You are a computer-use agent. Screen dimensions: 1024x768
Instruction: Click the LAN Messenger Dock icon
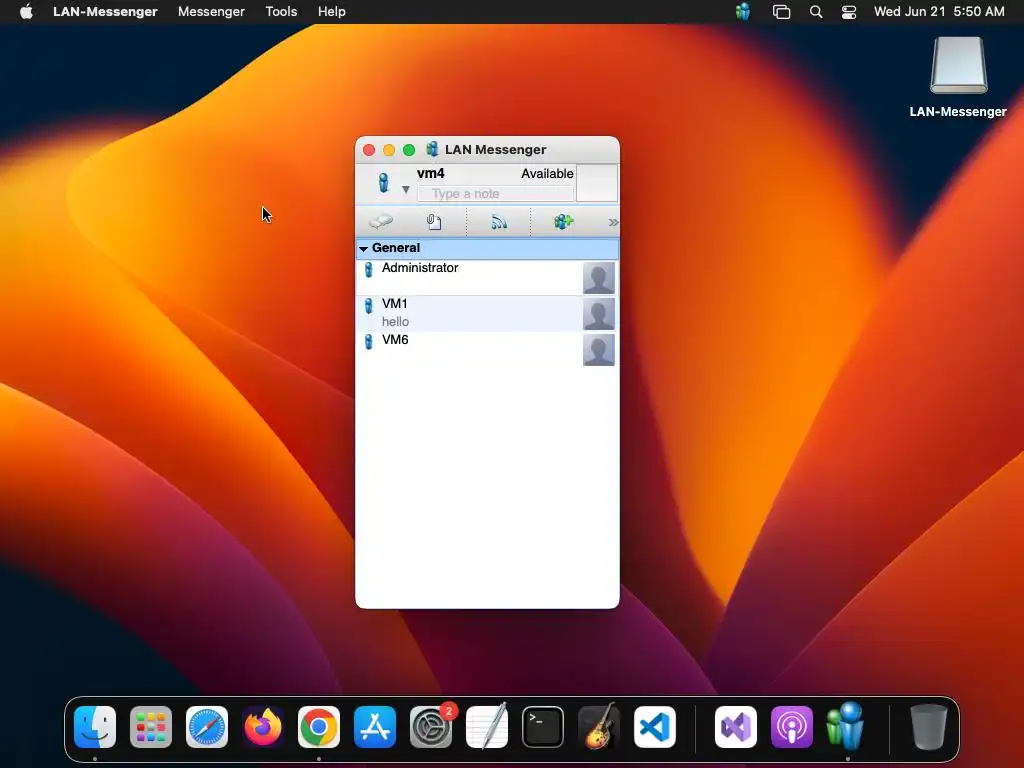click(x=846, y=726)
